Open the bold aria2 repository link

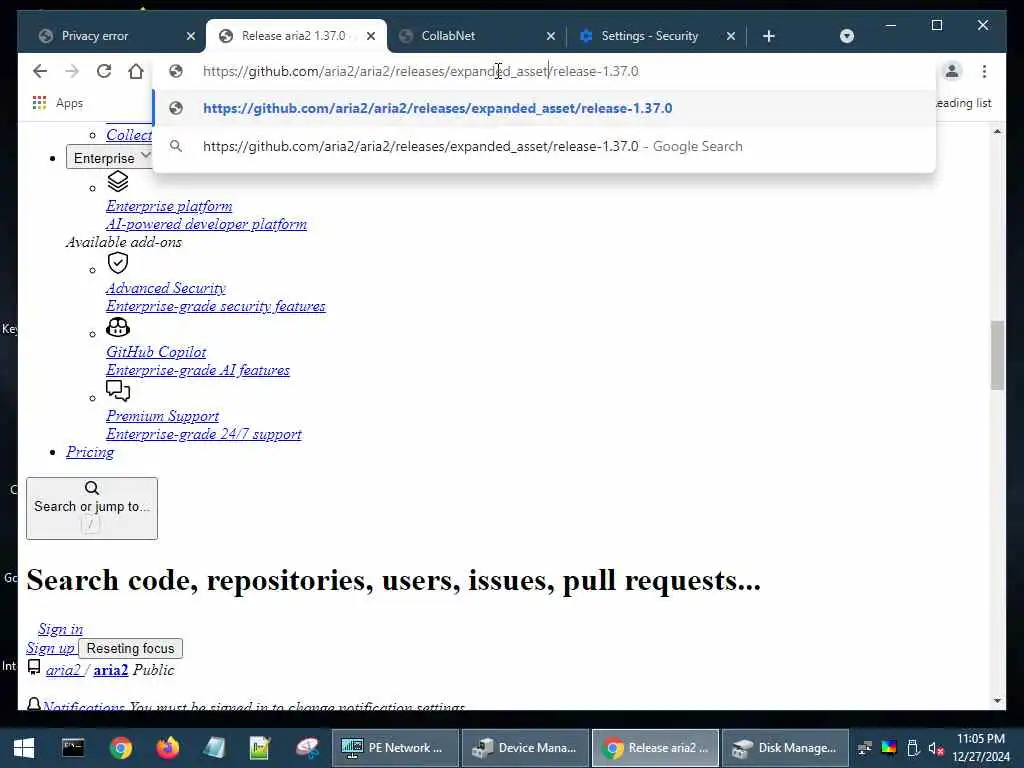[110, 670]
